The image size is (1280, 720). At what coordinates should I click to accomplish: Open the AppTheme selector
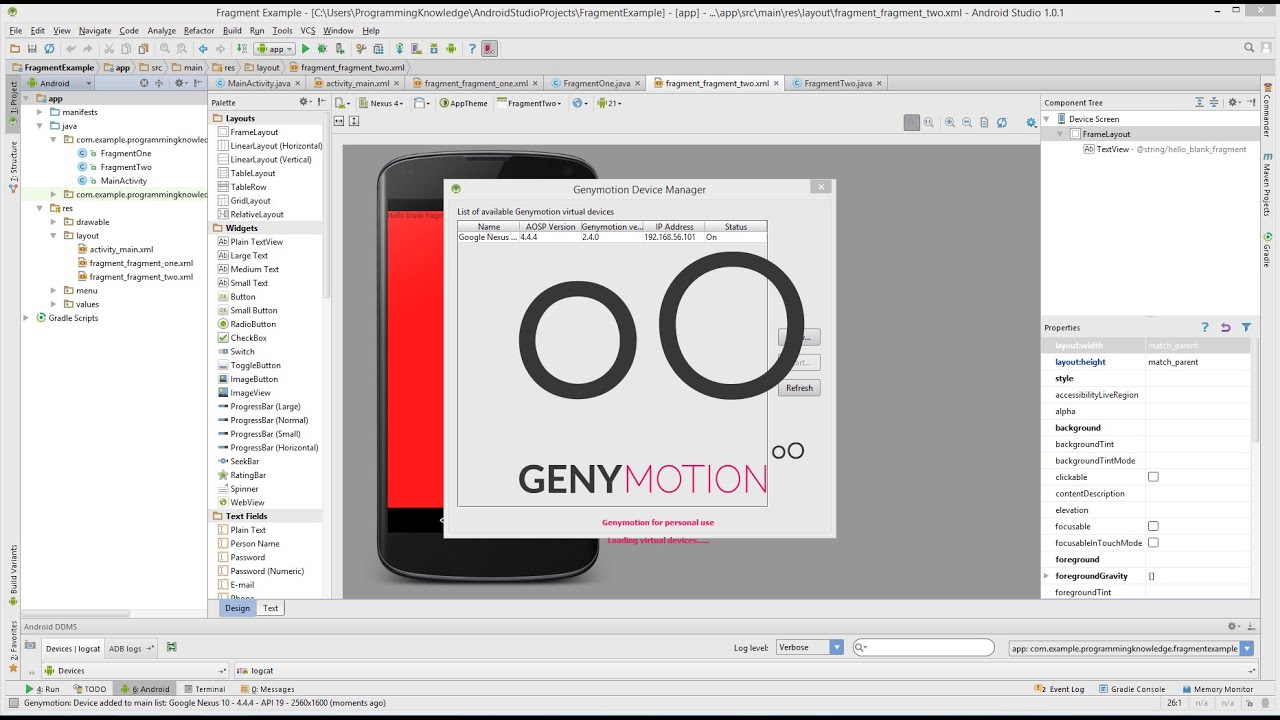[465, 103]
